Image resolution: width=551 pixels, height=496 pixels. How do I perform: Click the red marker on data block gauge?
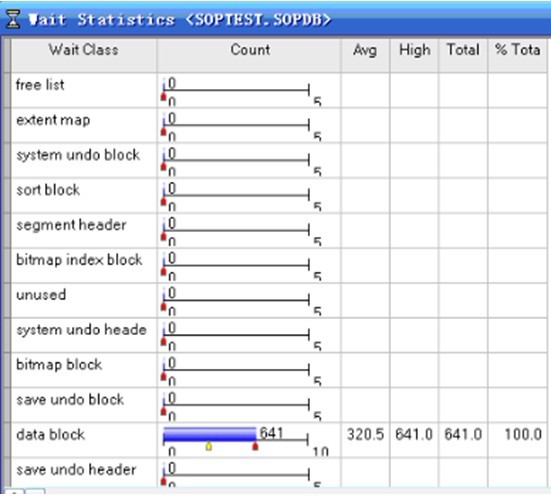point(255,446)
